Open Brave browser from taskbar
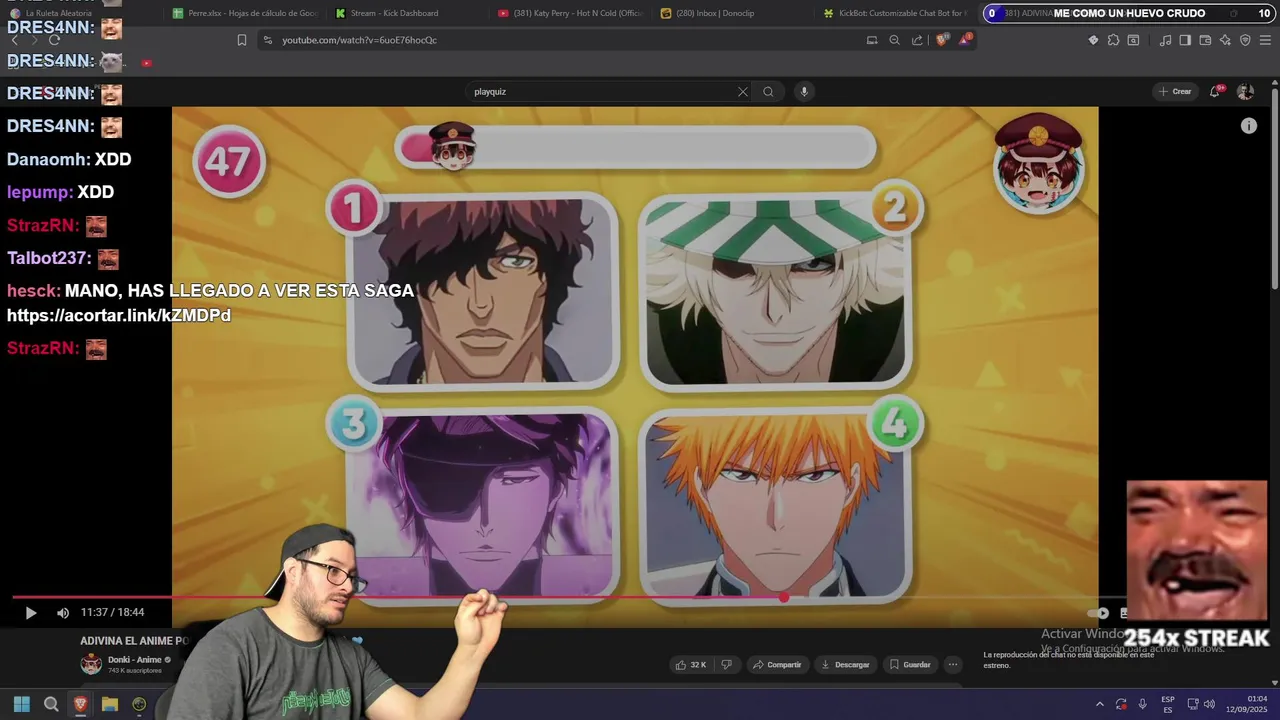The image size is (1280, 720). tap(81, 704)
